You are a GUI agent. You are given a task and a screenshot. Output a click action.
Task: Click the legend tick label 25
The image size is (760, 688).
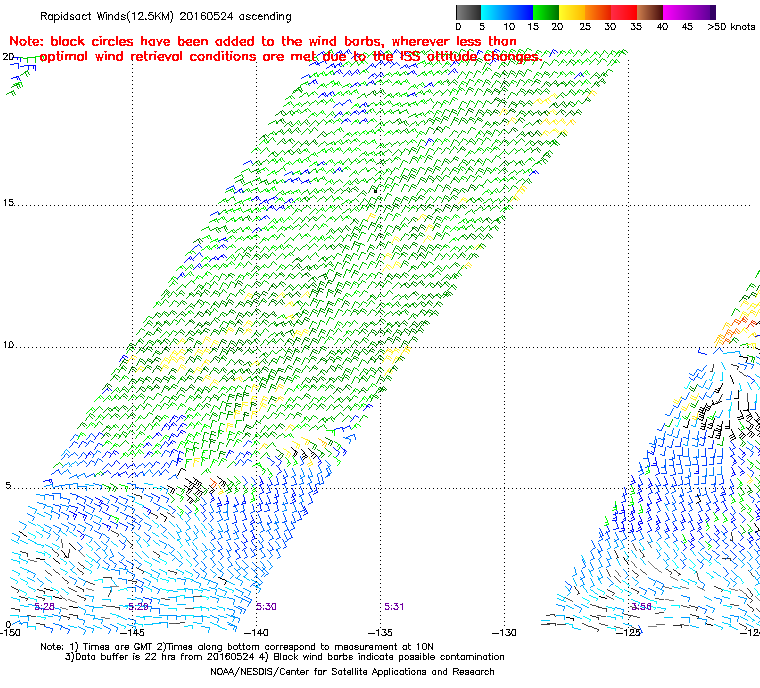[x=586, y=27]
